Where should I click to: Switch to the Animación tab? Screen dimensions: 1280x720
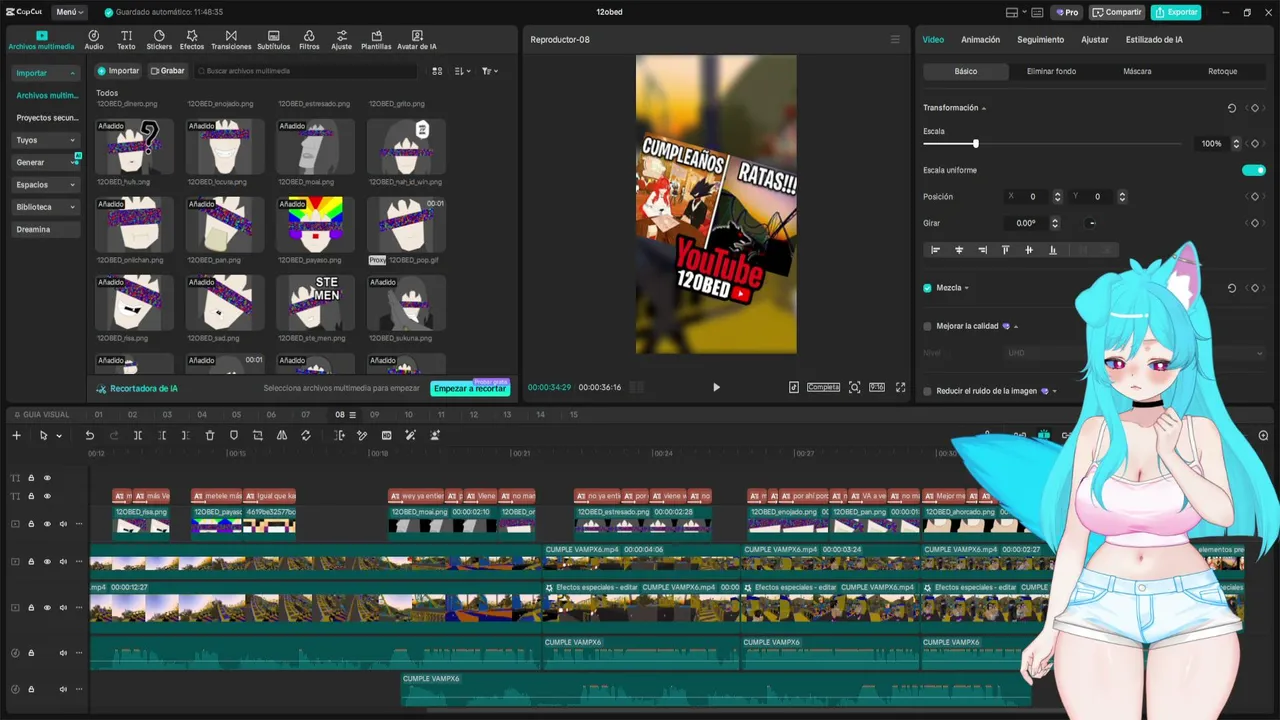[980, 40]
